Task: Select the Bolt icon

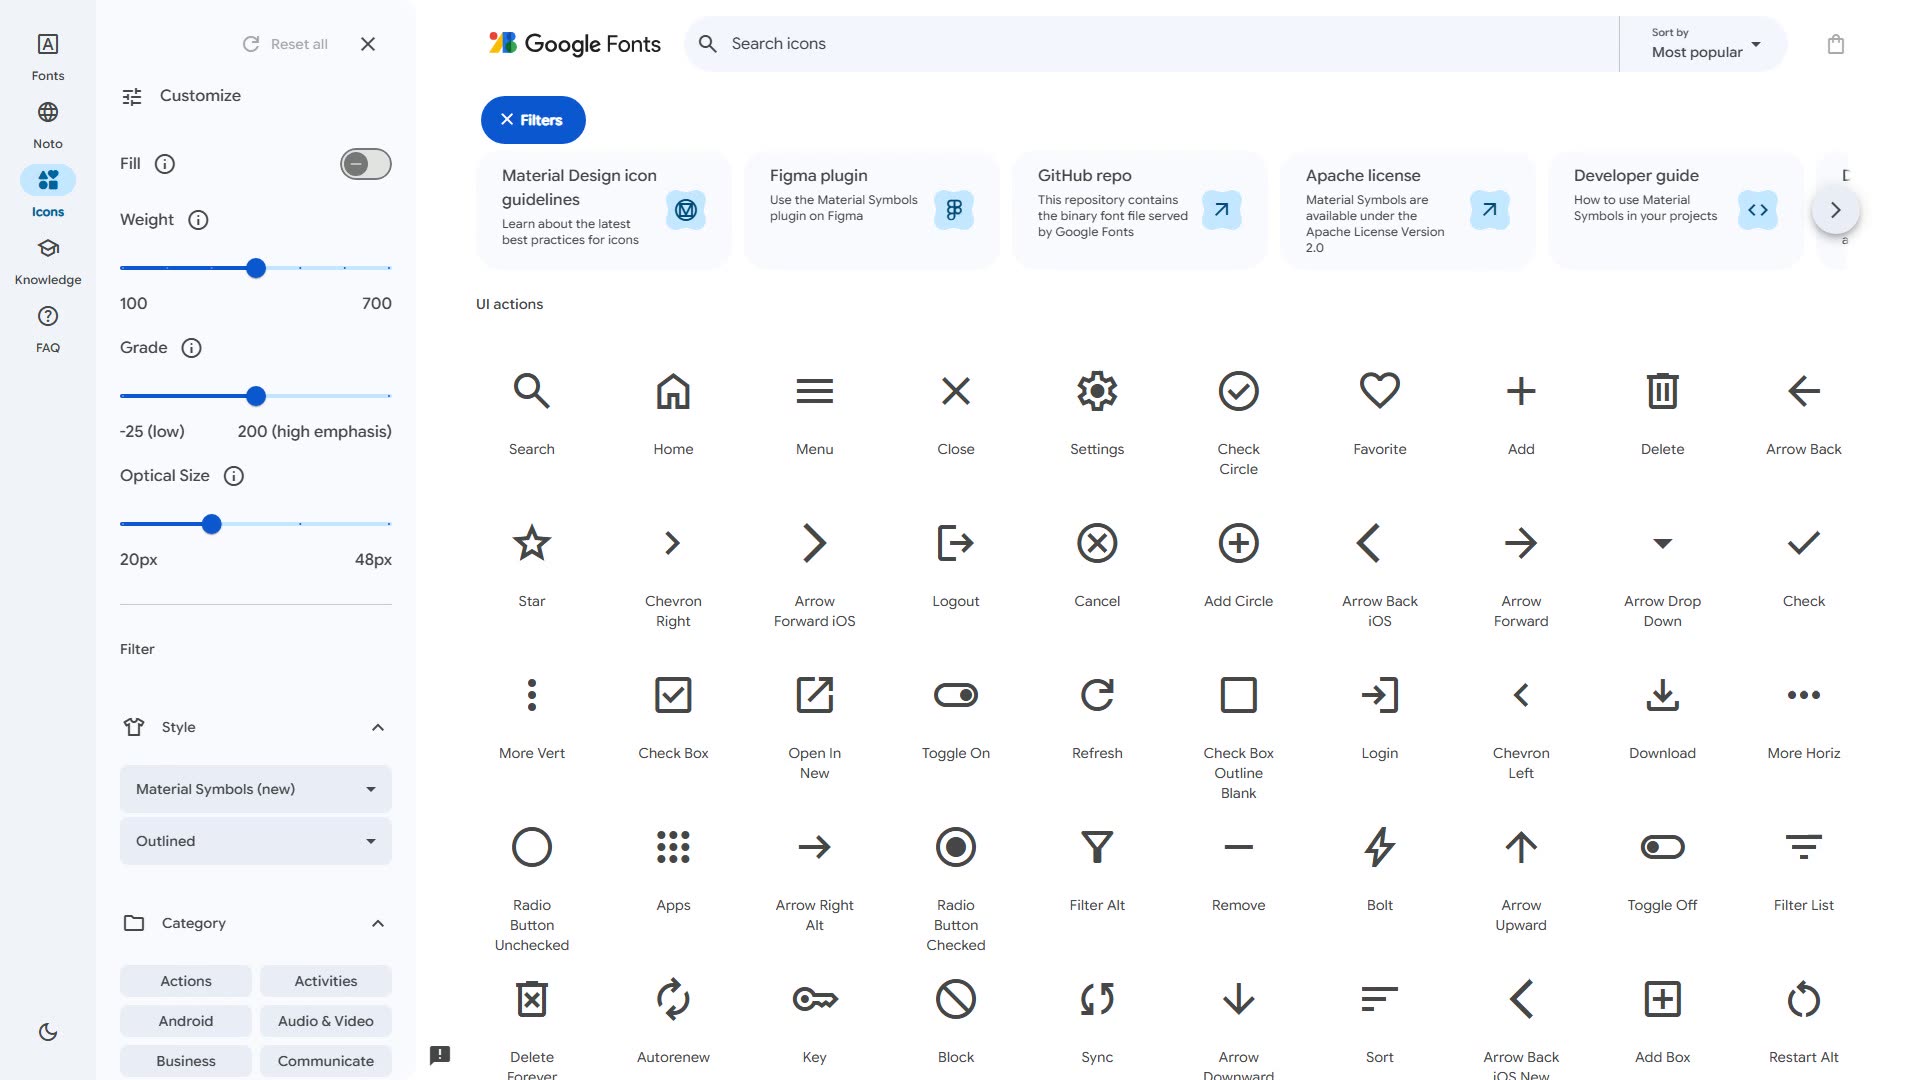Action: (x=1380, y=847)
